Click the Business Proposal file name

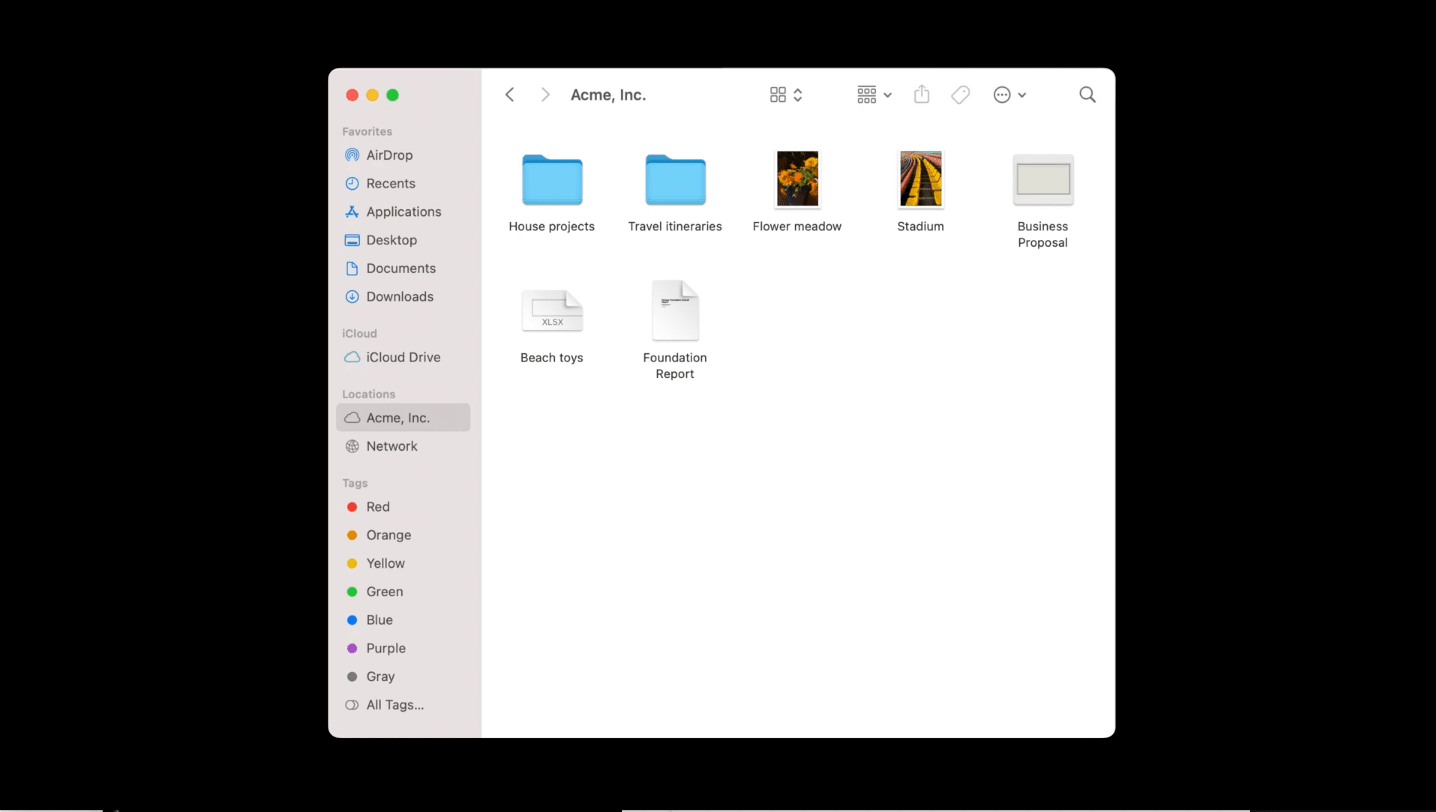[x=1043, y=235]
